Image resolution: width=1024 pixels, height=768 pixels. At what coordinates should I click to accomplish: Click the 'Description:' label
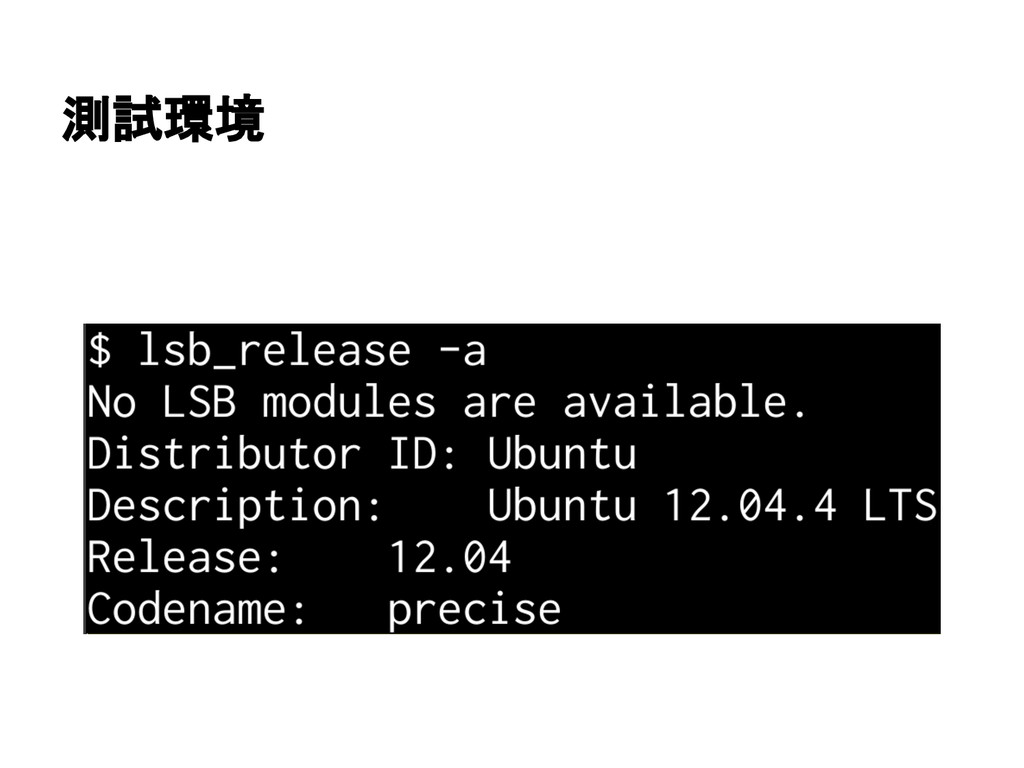[x=235, y=506]
